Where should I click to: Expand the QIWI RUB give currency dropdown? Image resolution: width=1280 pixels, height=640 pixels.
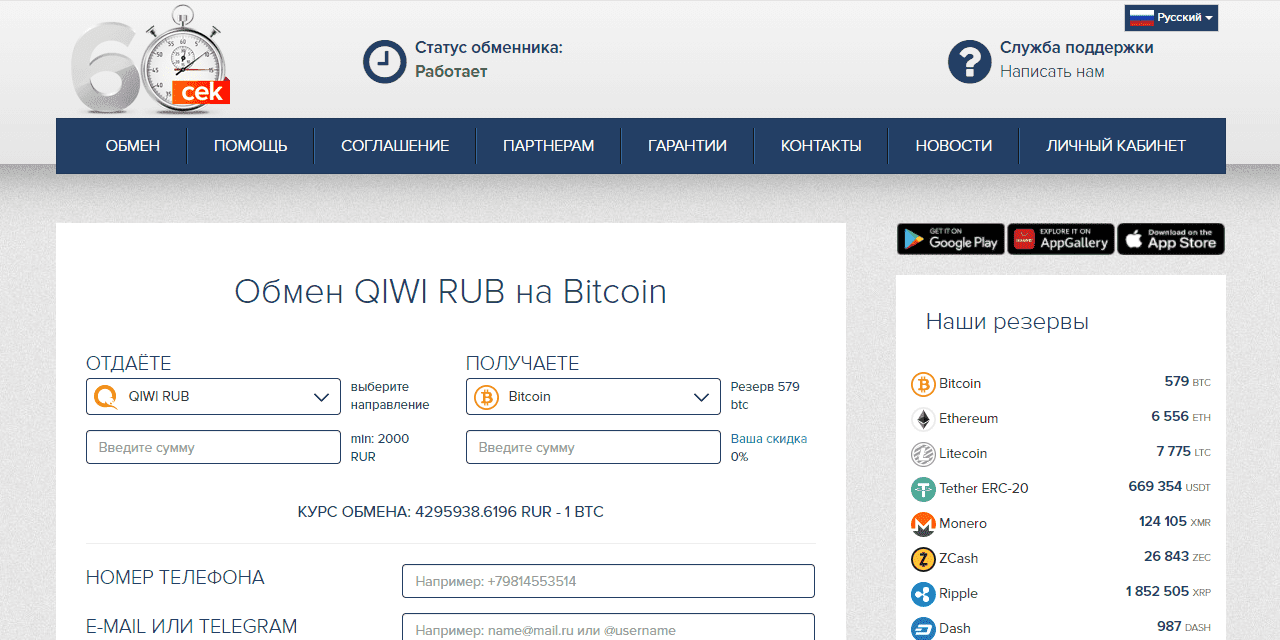[x=213, y=397]
